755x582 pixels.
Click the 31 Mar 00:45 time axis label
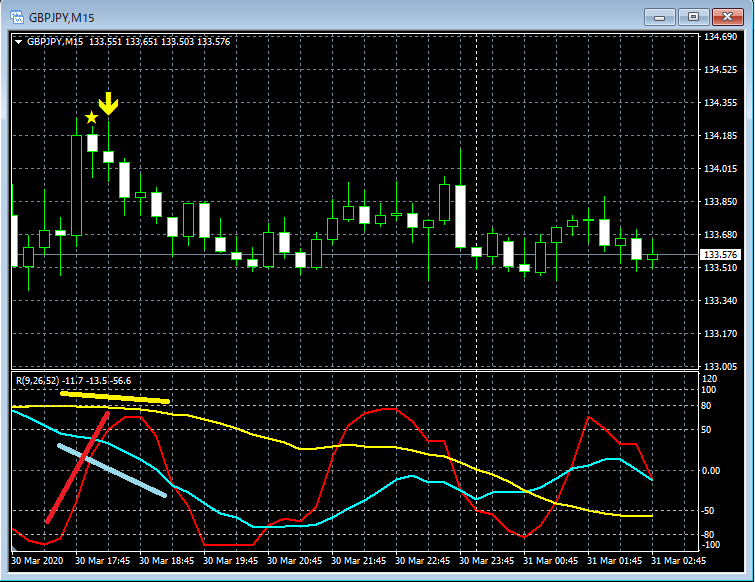pos(552,560)
